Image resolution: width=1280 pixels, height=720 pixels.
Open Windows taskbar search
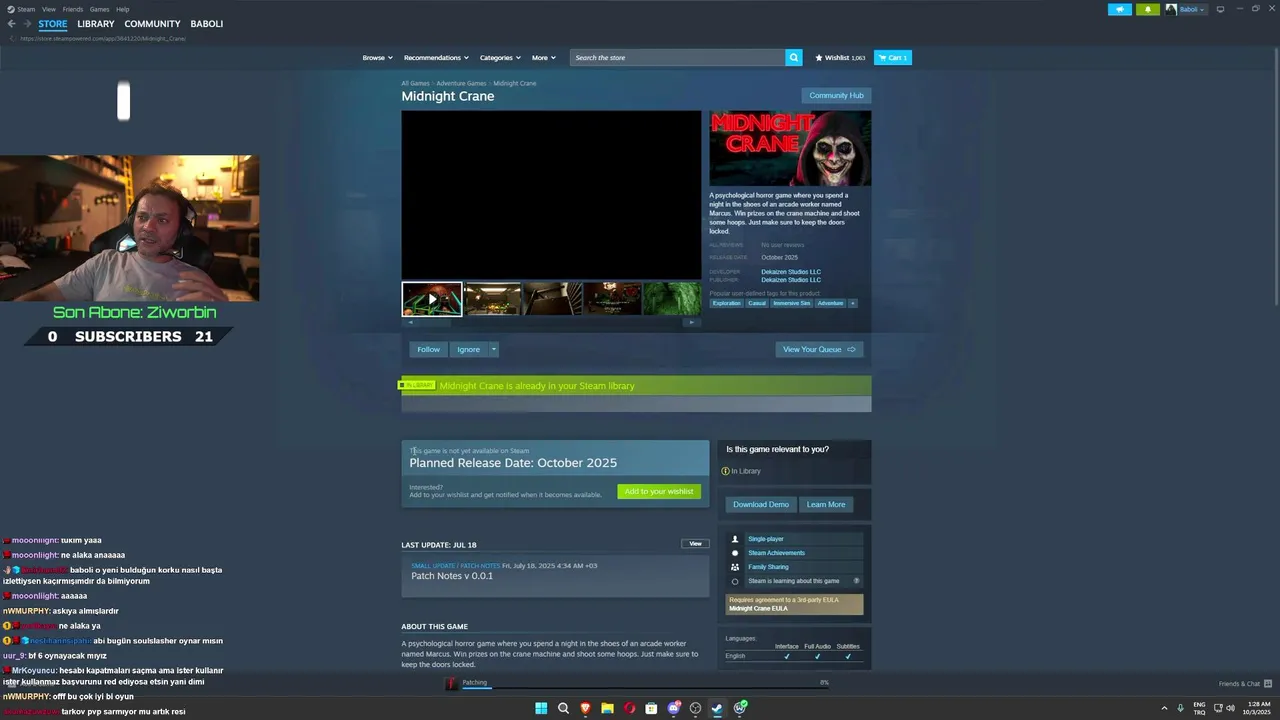point(563,708)
